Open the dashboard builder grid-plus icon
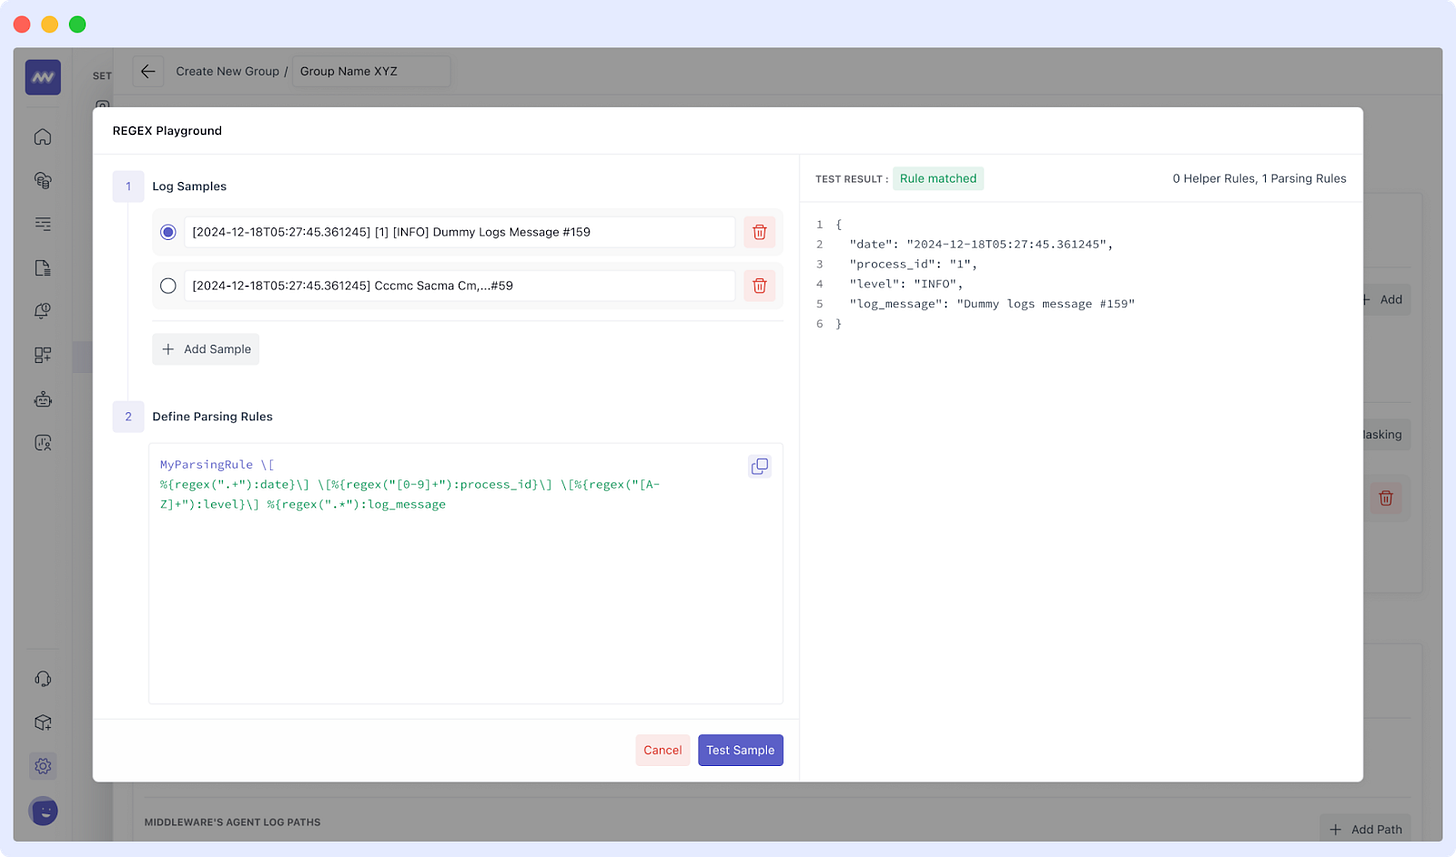The image size is (1456, 857). [43, 355]
